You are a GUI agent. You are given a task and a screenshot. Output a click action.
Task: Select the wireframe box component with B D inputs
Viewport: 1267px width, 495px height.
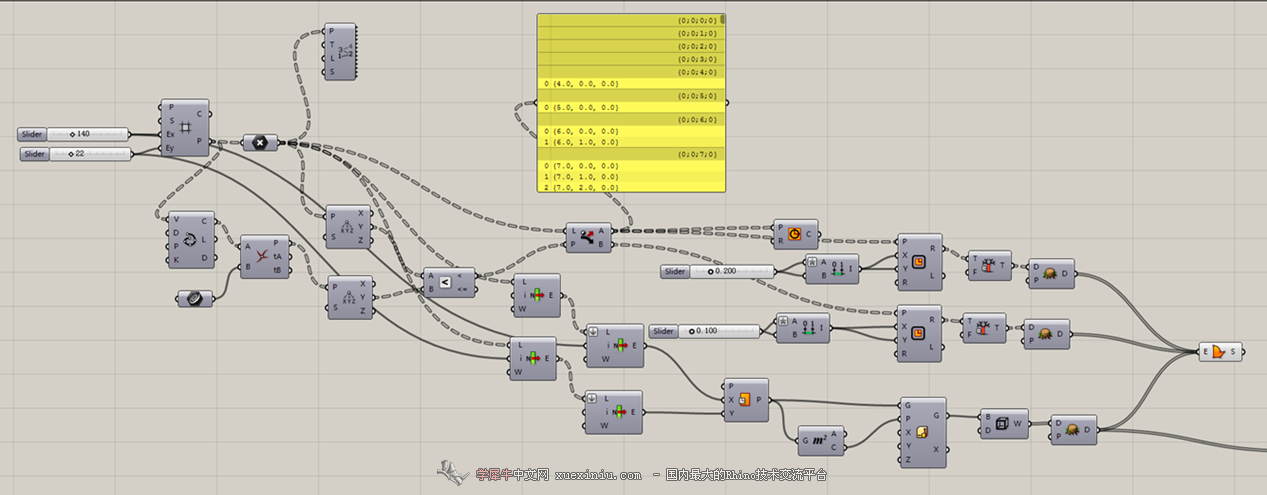pyautogui.click(x=1003, y=423)
